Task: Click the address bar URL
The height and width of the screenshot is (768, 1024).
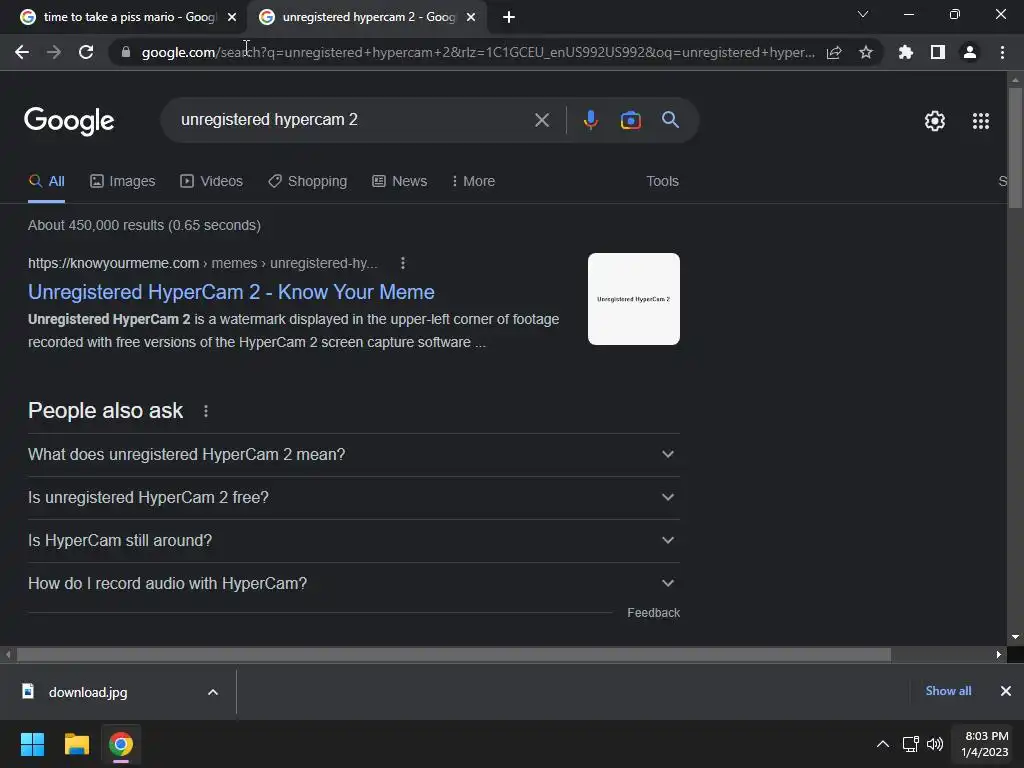Action: point(478,52)
